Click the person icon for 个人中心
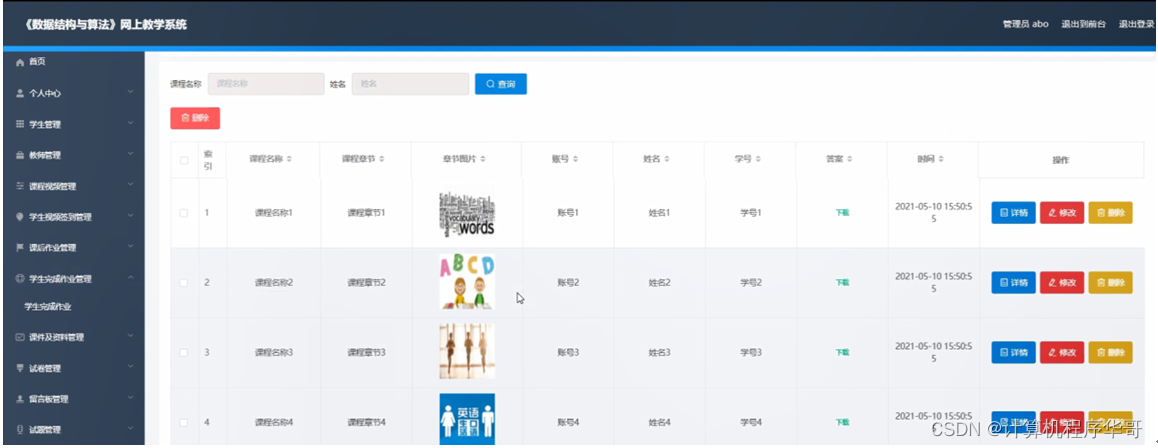The width and height of the screenshot is (1158, 448). [20, 94]
